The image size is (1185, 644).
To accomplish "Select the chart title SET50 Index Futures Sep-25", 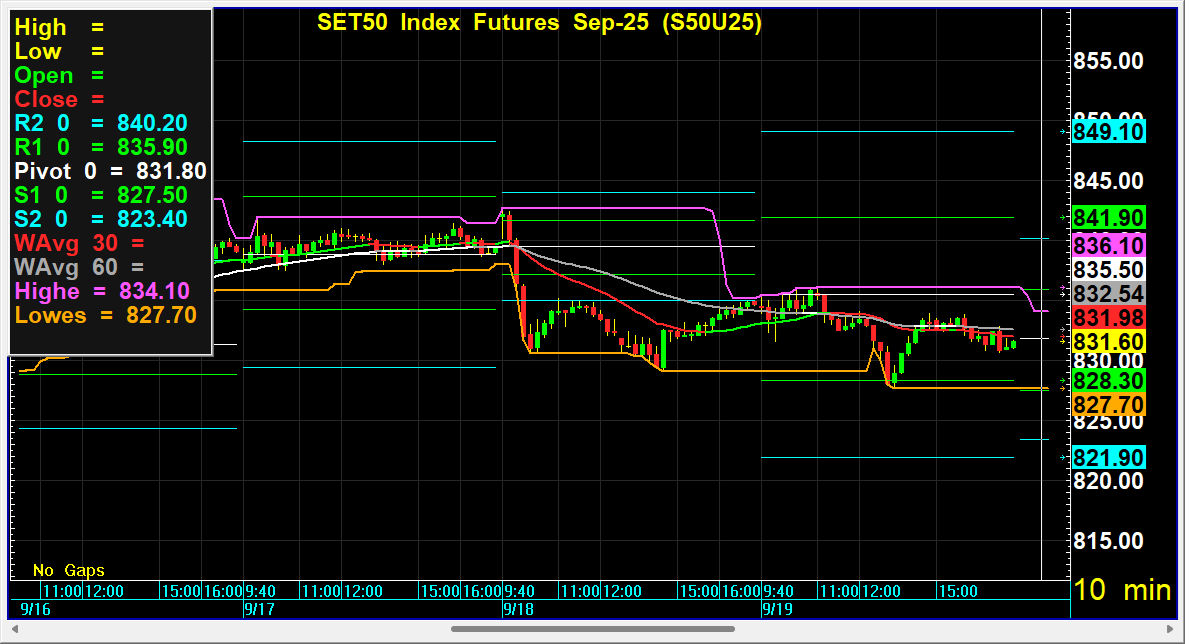I will click(539, 23).
